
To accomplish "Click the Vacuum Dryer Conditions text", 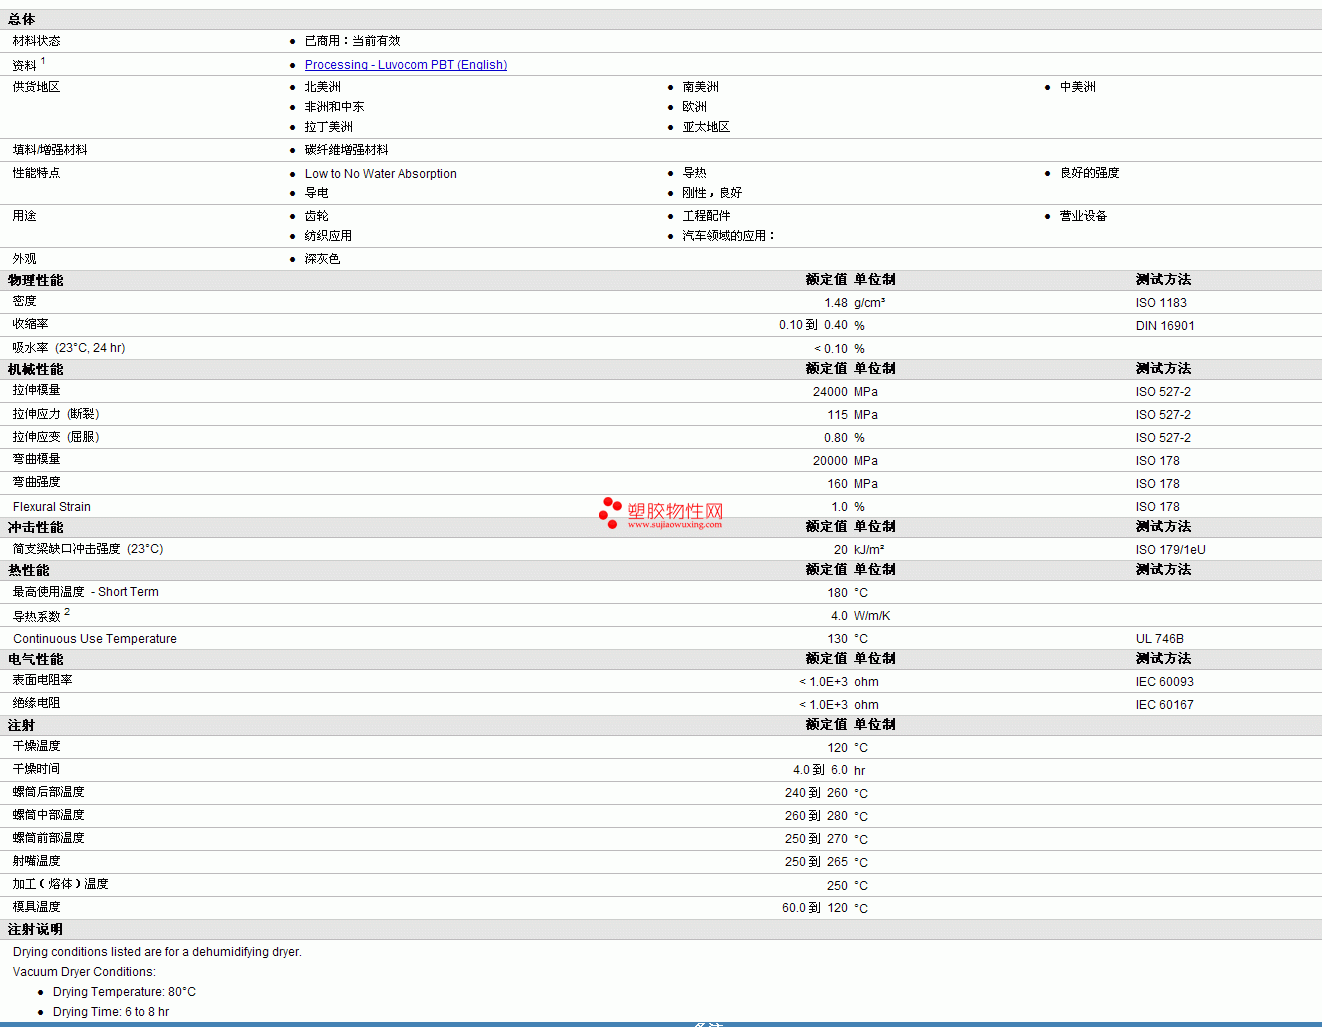I will pyautogui.click(x=84, y=972).
